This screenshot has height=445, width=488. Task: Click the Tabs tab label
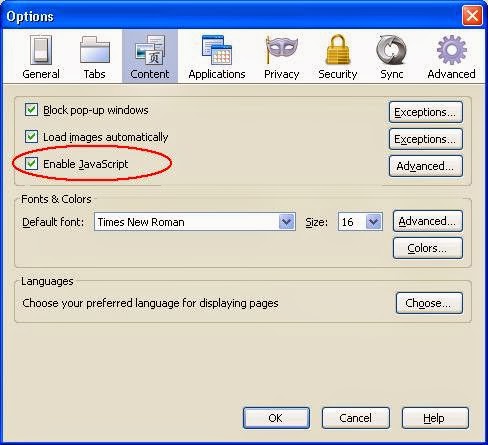[95, 74]
